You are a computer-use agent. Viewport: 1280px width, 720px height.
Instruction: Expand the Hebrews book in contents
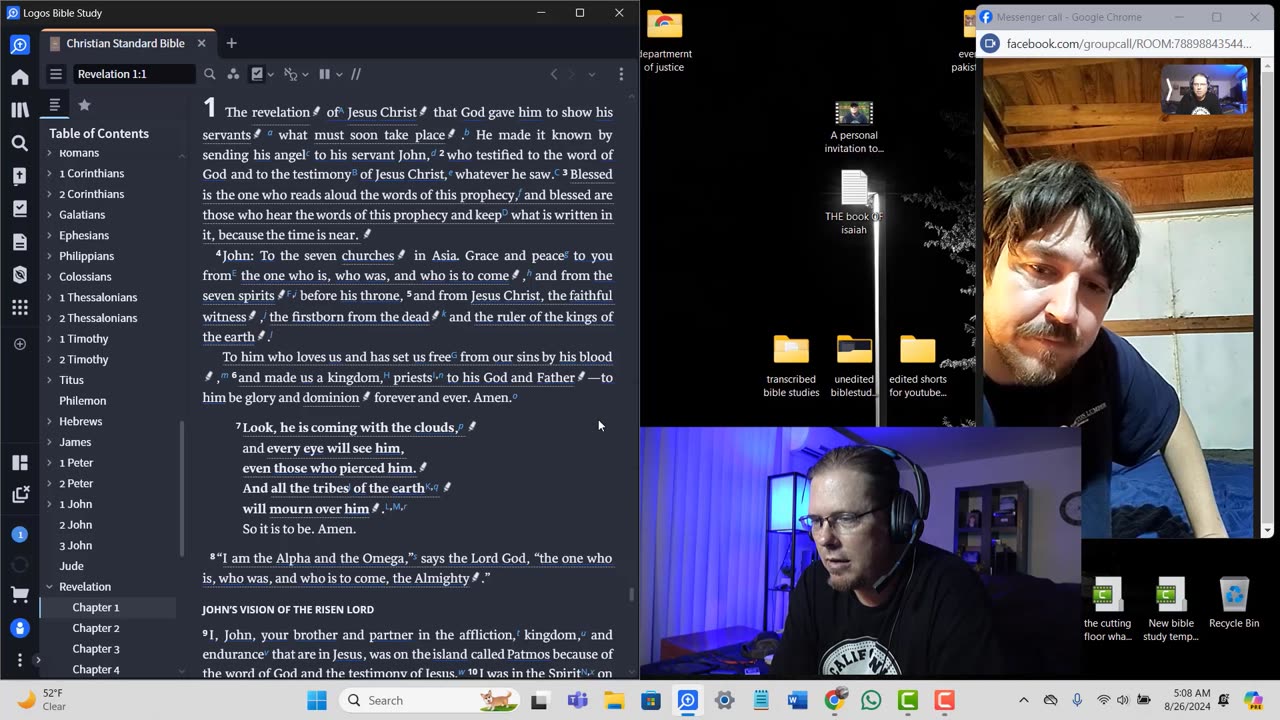tap(49, 421)
